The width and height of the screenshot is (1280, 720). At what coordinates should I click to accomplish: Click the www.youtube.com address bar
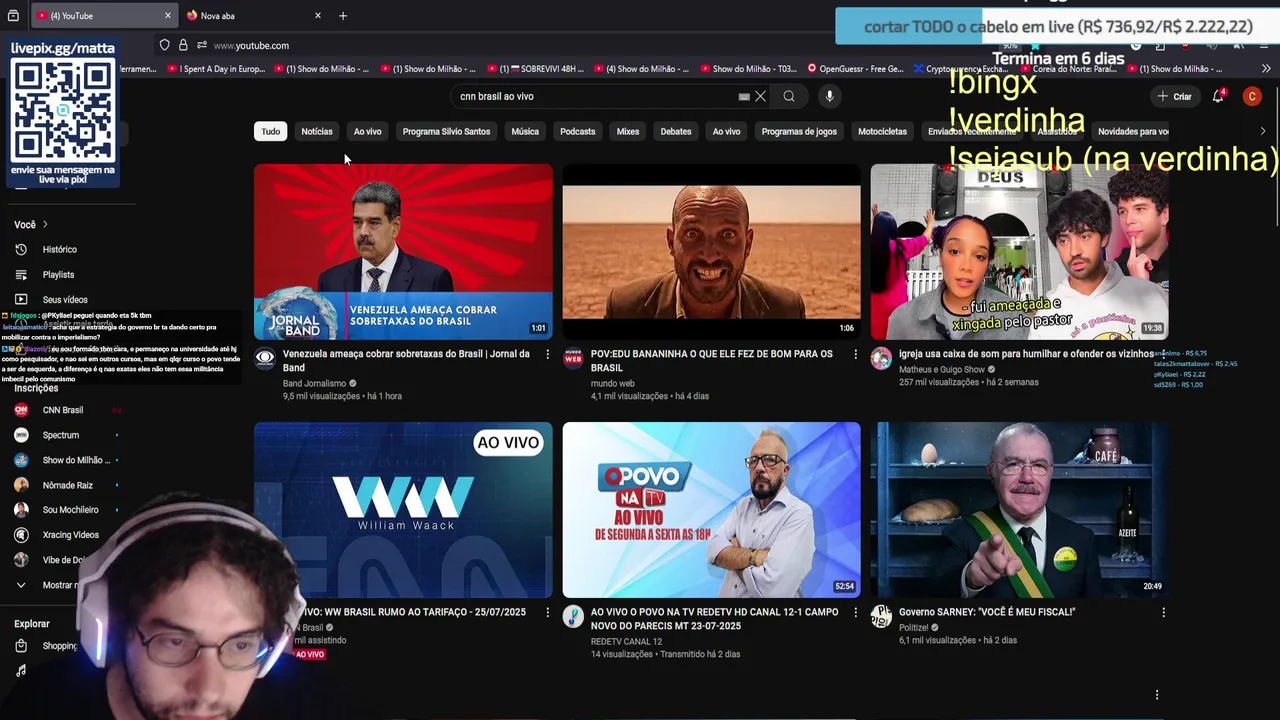click(251, 45)
